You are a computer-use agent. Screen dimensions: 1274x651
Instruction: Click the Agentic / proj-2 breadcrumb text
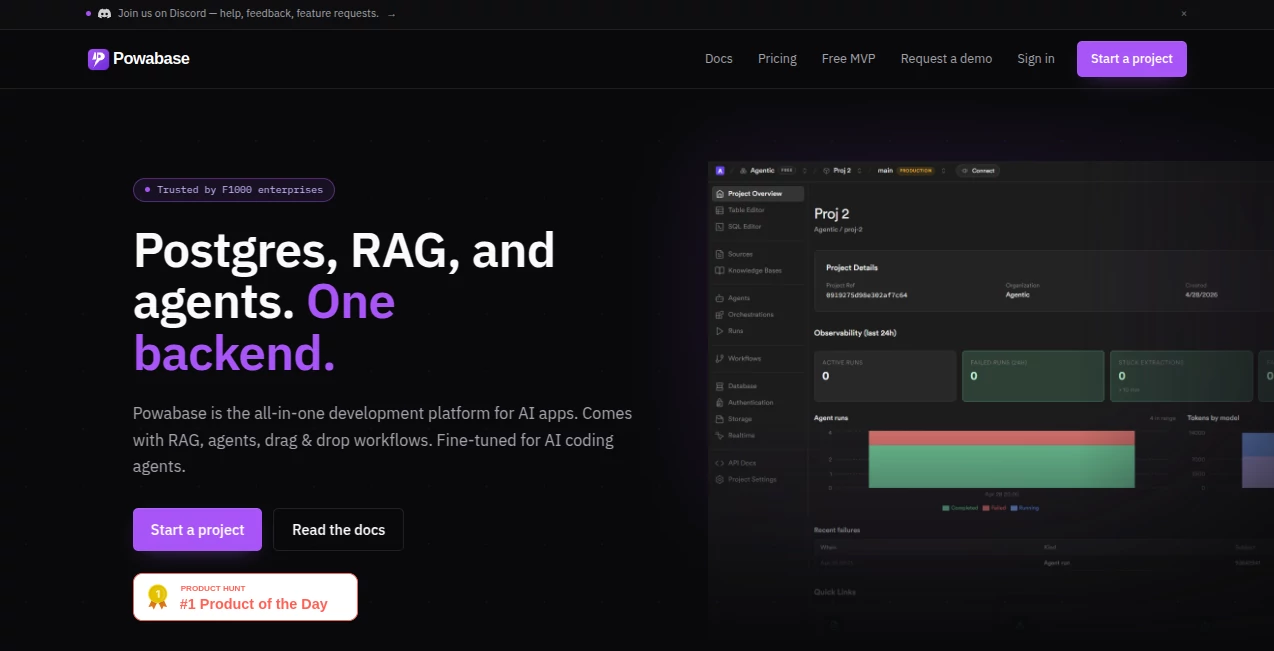tap(838, 229)
